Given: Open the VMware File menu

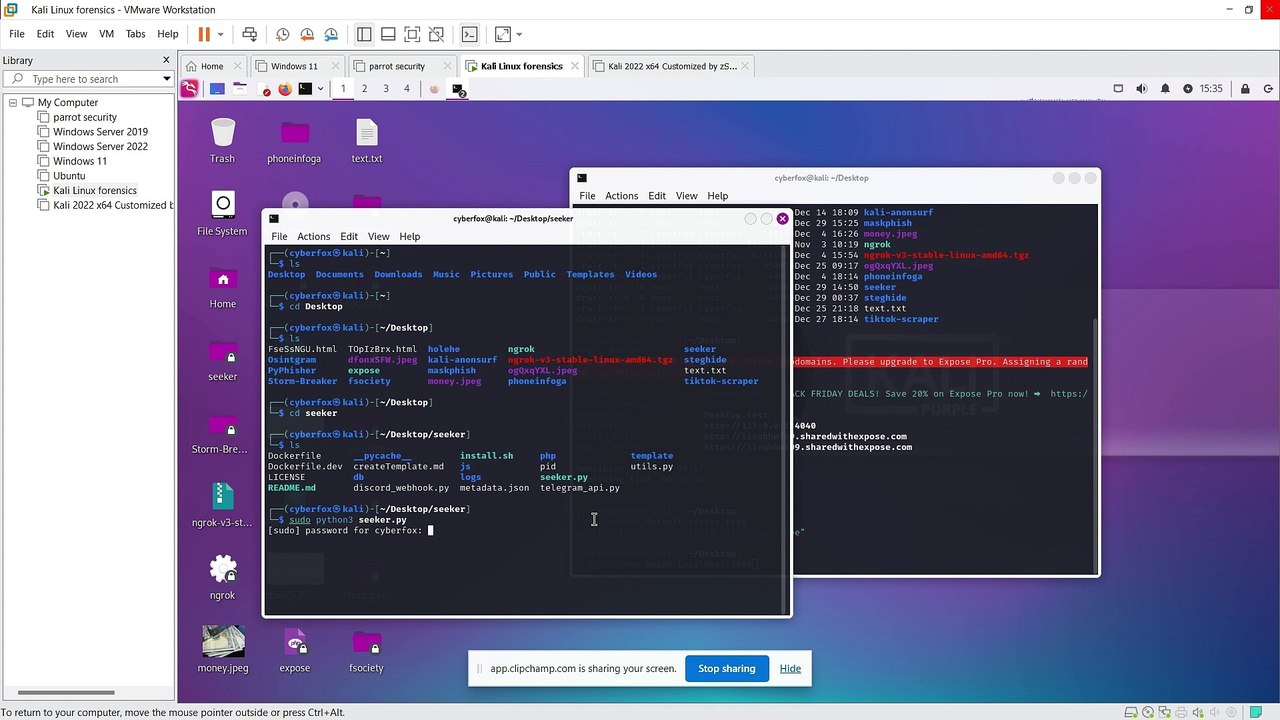Looking at the screenshot, I should [17, 34].
